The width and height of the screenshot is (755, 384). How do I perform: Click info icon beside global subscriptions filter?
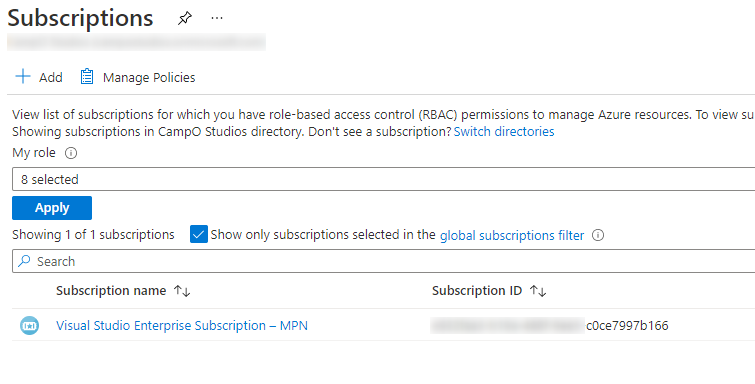(598, 235)
